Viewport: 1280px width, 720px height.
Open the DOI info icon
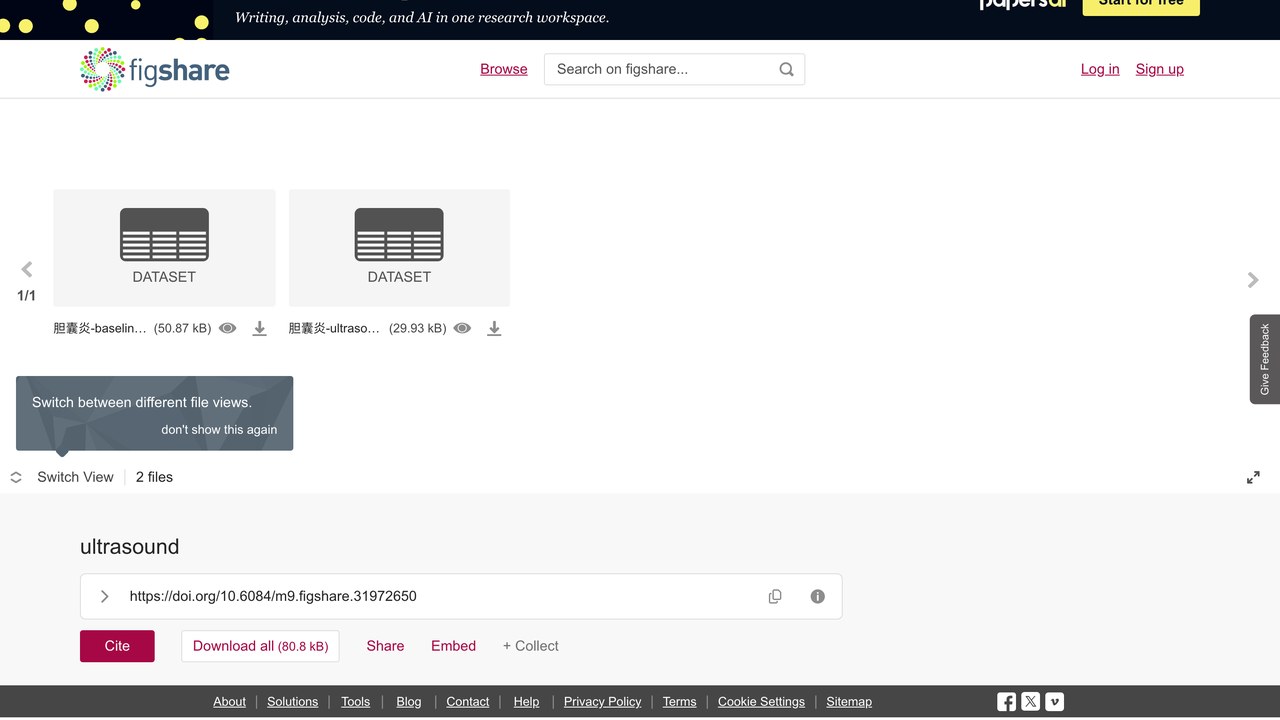click(x=818, y=596)
